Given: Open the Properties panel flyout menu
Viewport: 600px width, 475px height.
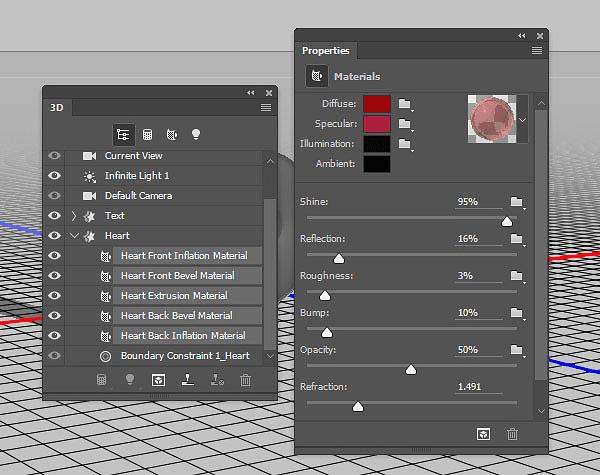Looking at the screenshot, I should [537, 51].
